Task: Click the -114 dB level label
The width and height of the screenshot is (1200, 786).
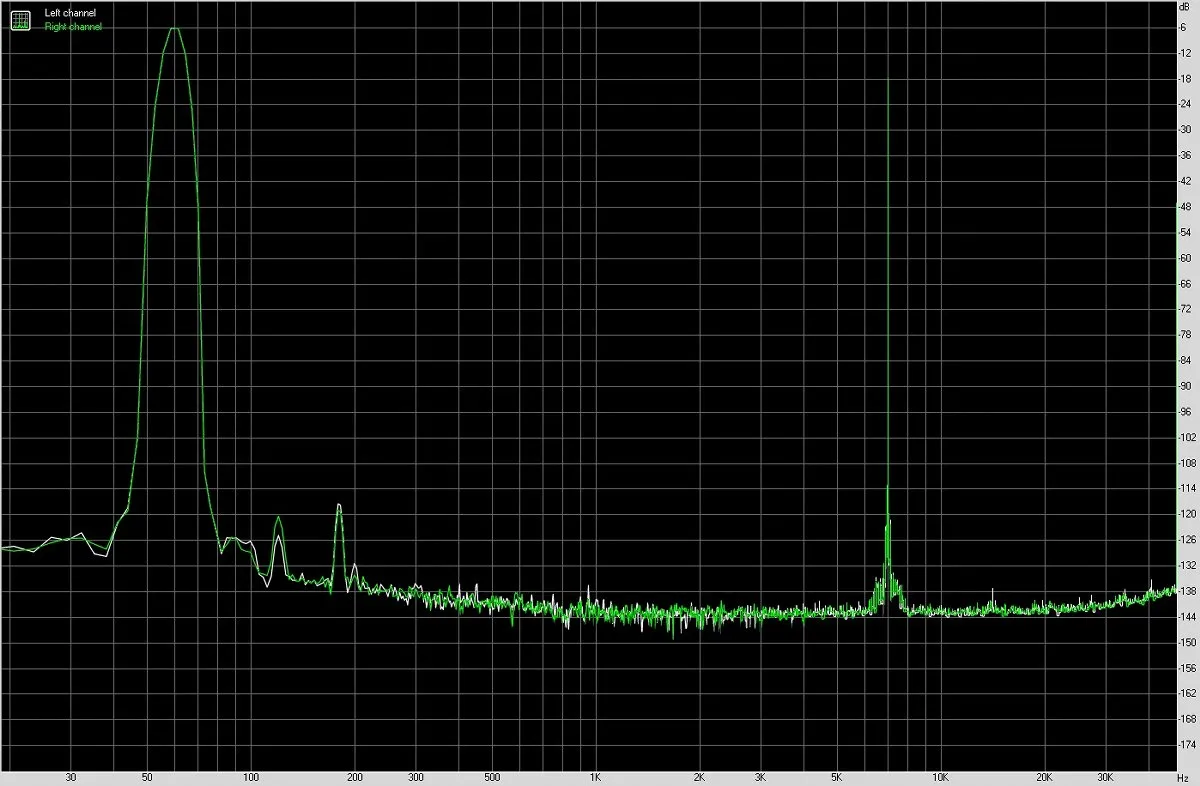Action: point(1185,488)
